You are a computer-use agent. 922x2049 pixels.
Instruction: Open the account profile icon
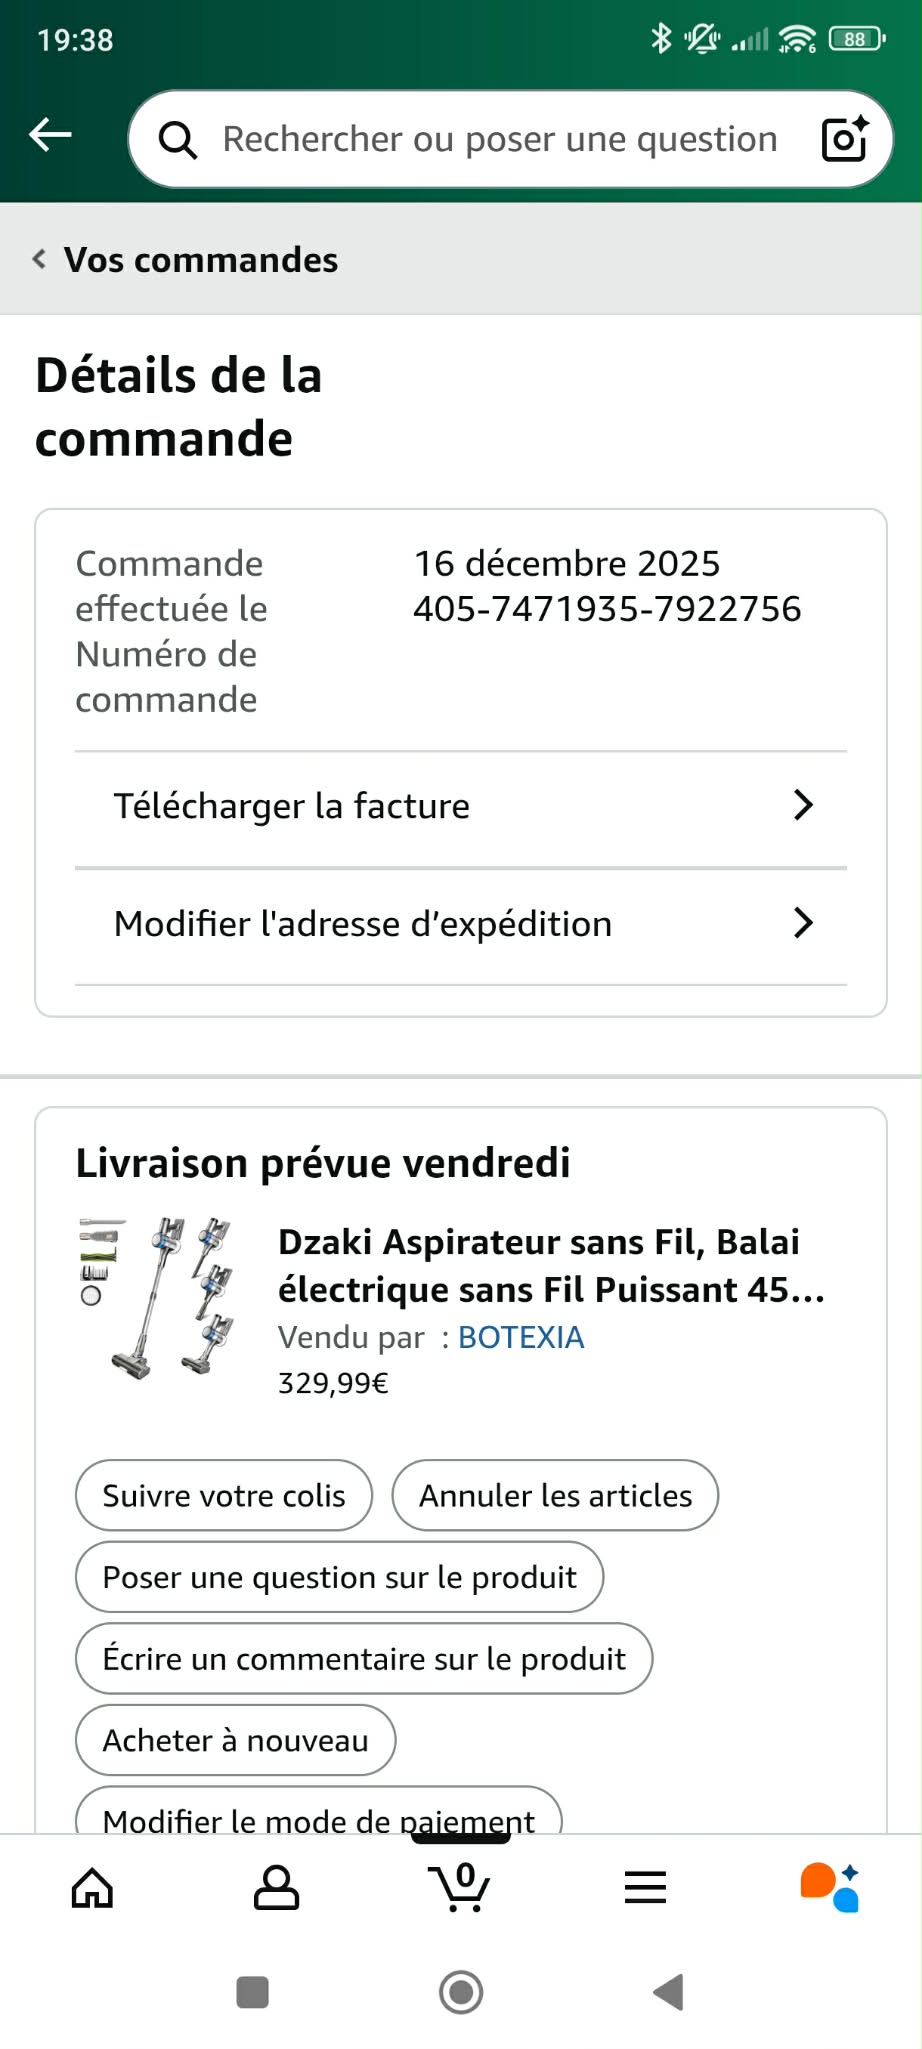tap(276, 1888)
